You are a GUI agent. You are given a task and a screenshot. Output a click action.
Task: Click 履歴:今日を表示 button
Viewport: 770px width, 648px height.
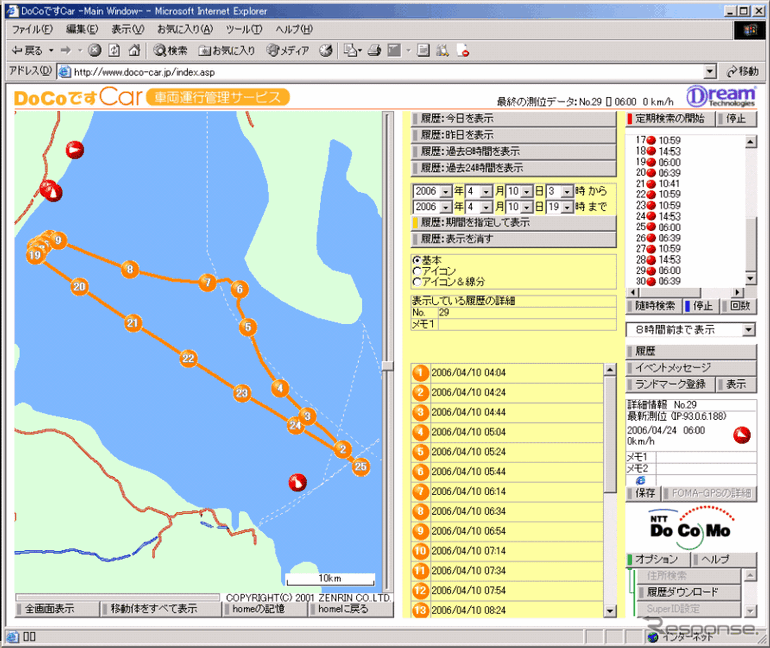513,118
